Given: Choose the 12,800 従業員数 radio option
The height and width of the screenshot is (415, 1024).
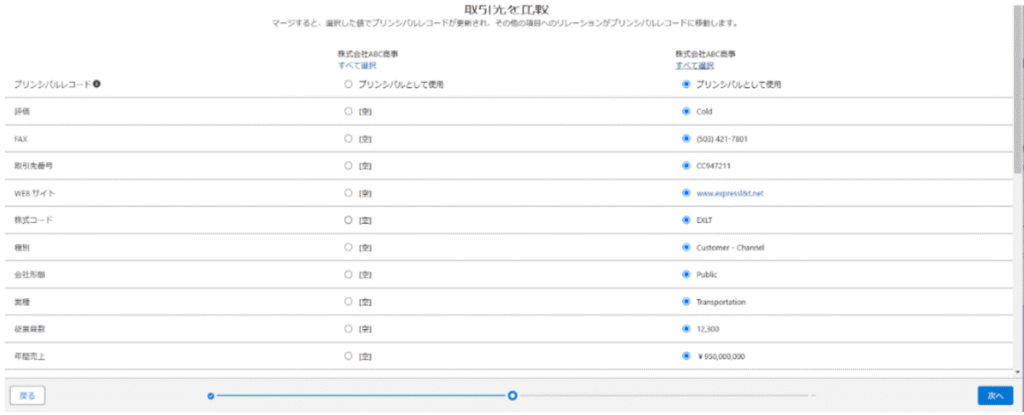Looking at the screenshot, I should pyautogui.click(x=686, y=328).
